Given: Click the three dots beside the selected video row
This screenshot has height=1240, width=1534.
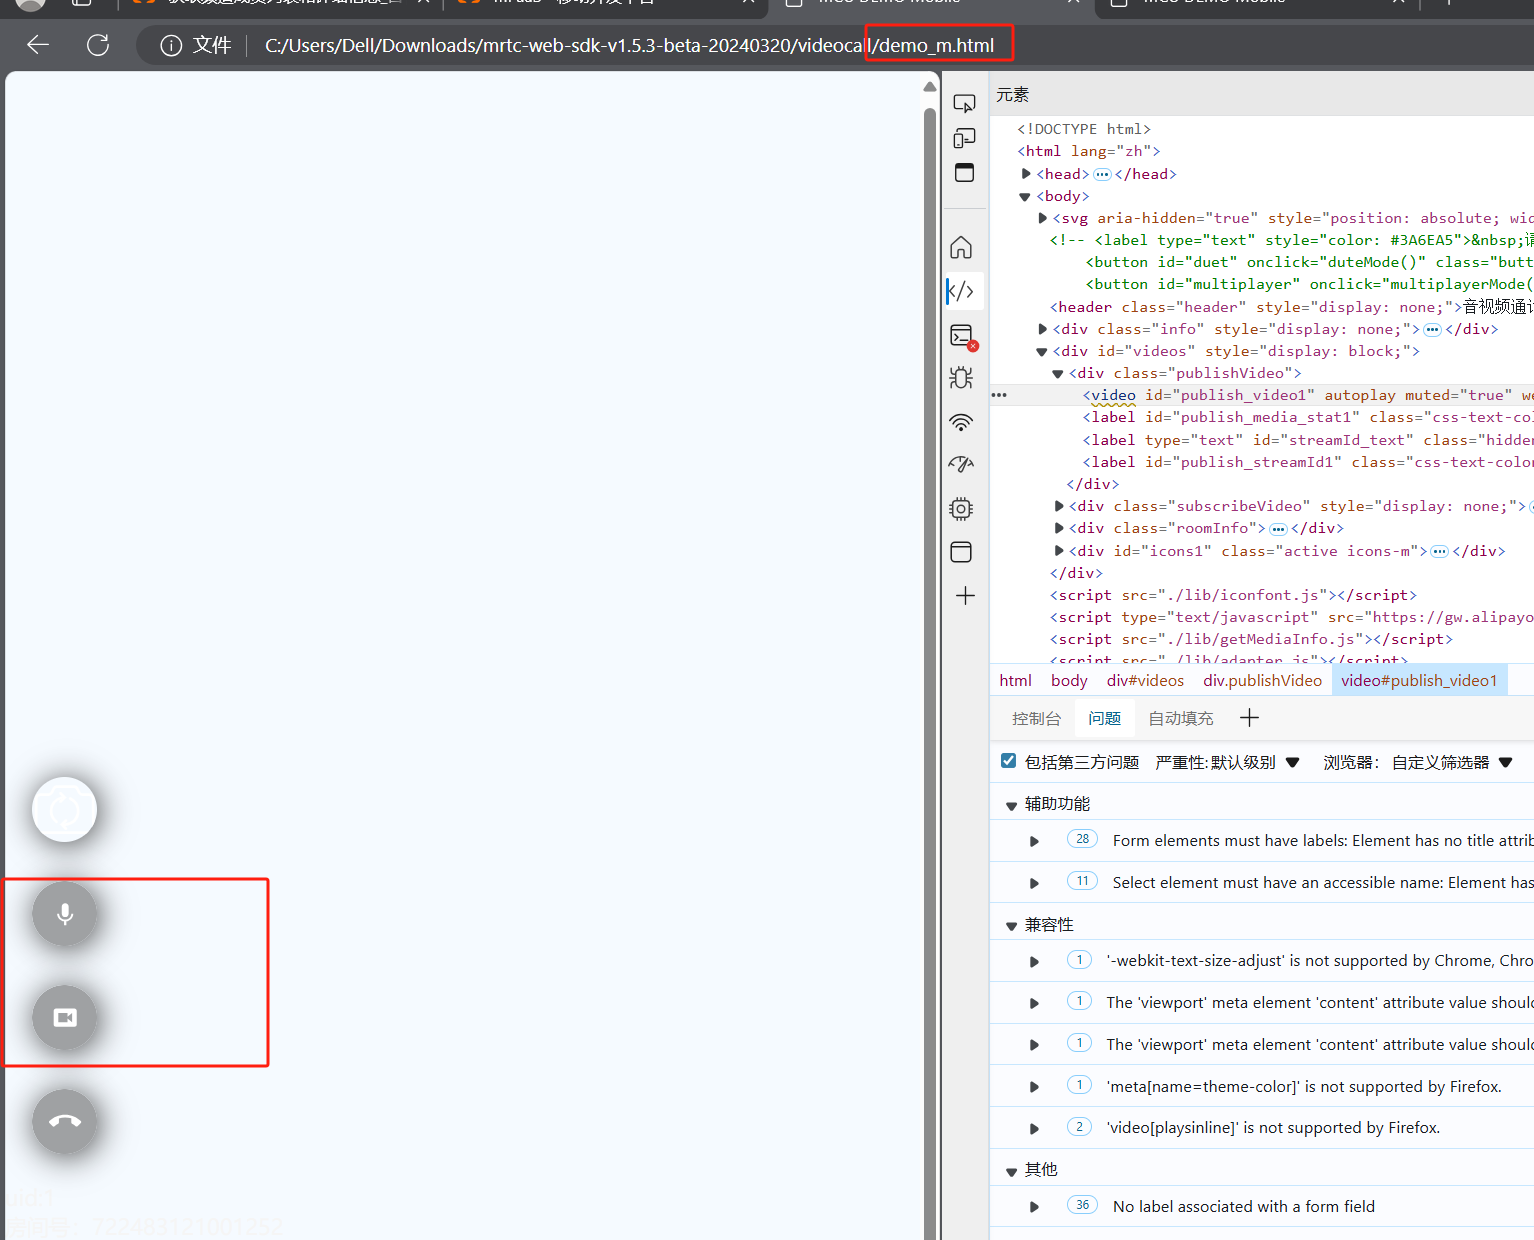Looking at the screenshot, I should [999, 395].
